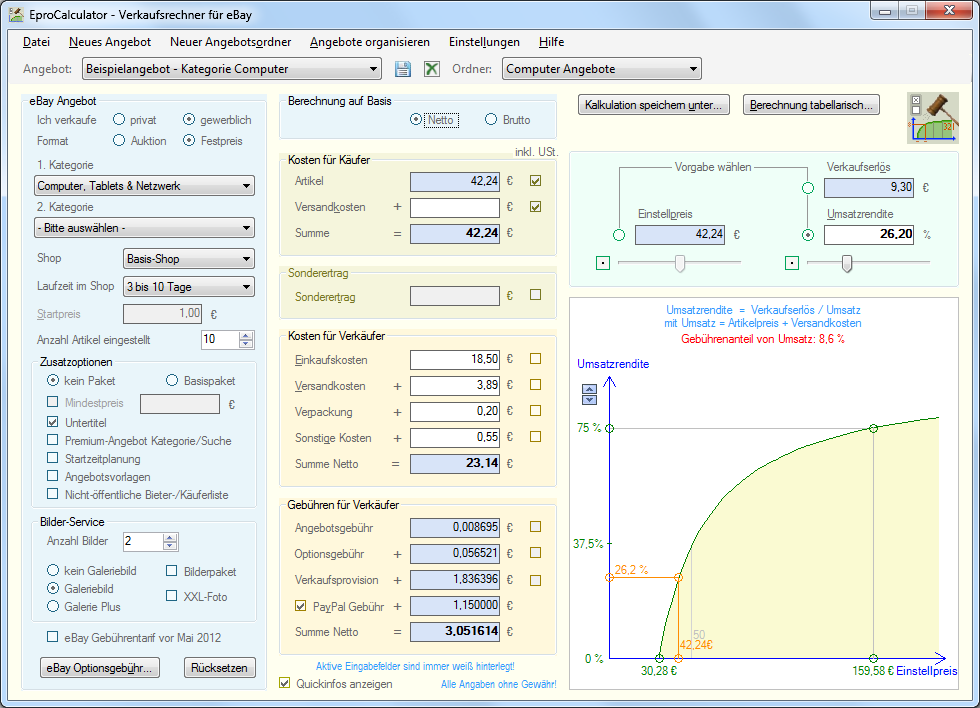Click the Rücksetzen button
Image resolution: width=980 pixels, height=708 pixels.
[x=219, y=667]
